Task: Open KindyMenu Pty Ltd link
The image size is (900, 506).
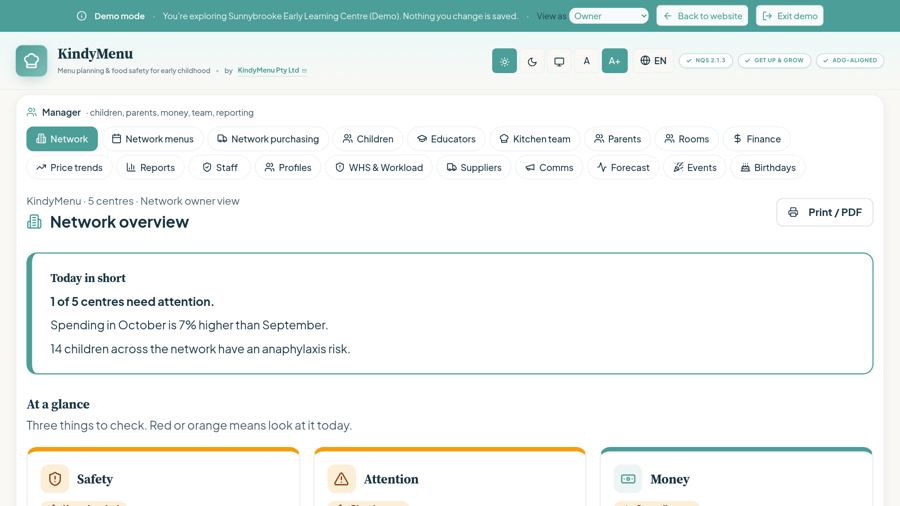Action: click(271, 71)
